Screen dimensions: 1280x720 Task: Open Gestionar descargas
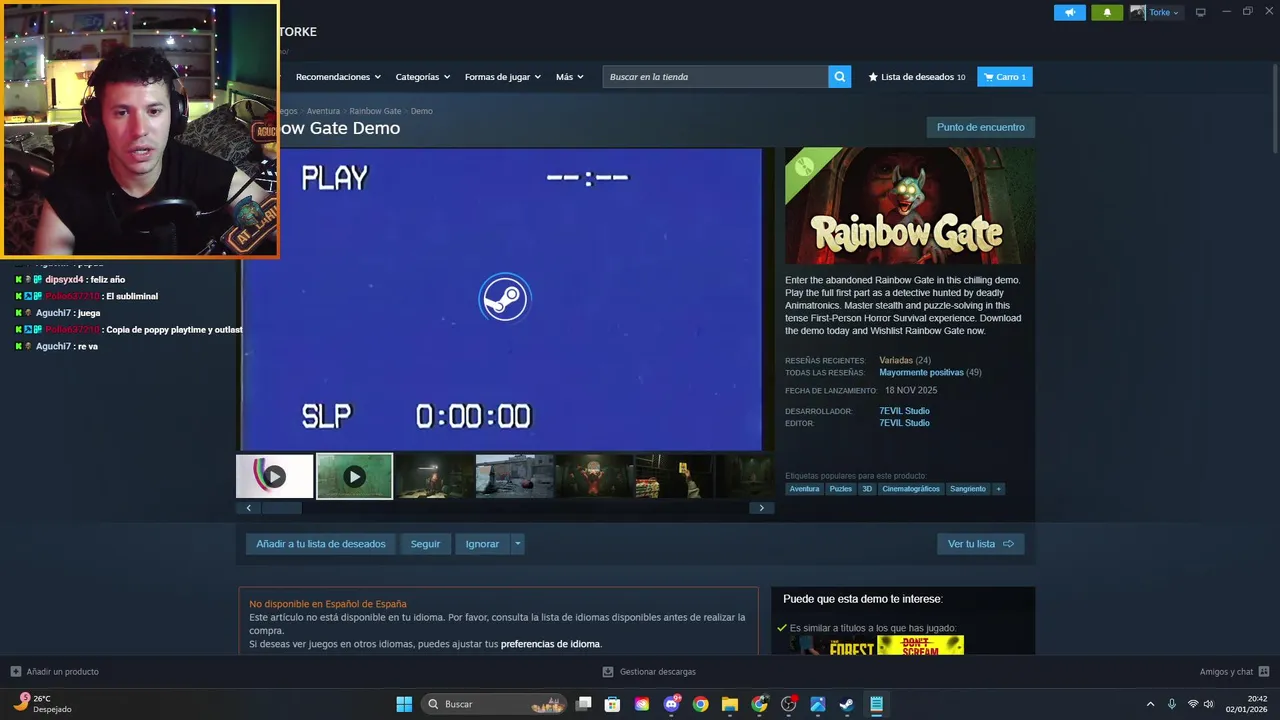[649, 672]
